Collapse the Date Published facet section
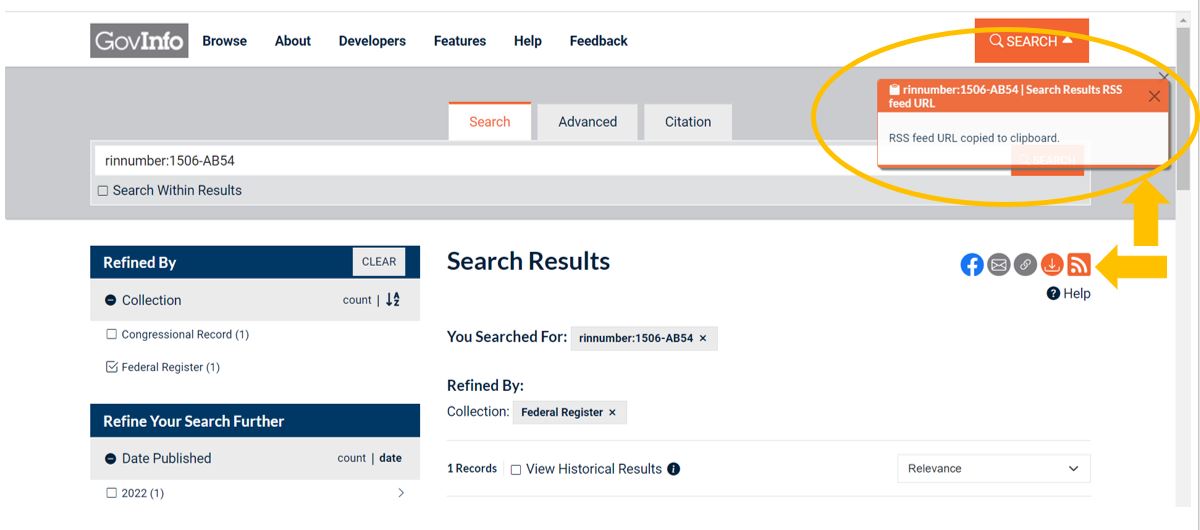The width and height of the screenshot is (1200, 530). point(111,458)
